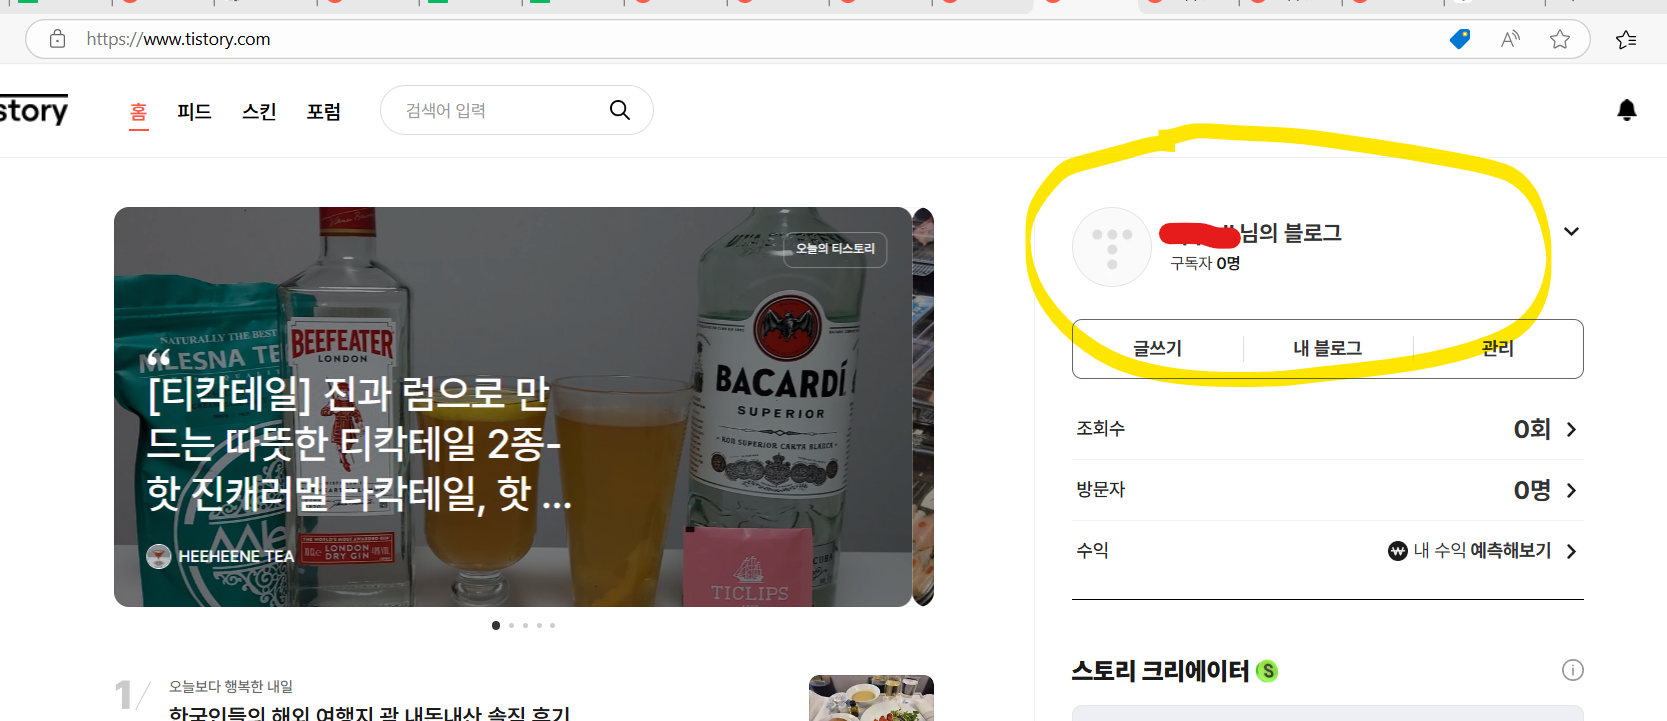The width and height of the screenshot is (1667, 721).
Task: Click the 스토리 크리에이터 heading
Action: click(x=1160, y=671)
